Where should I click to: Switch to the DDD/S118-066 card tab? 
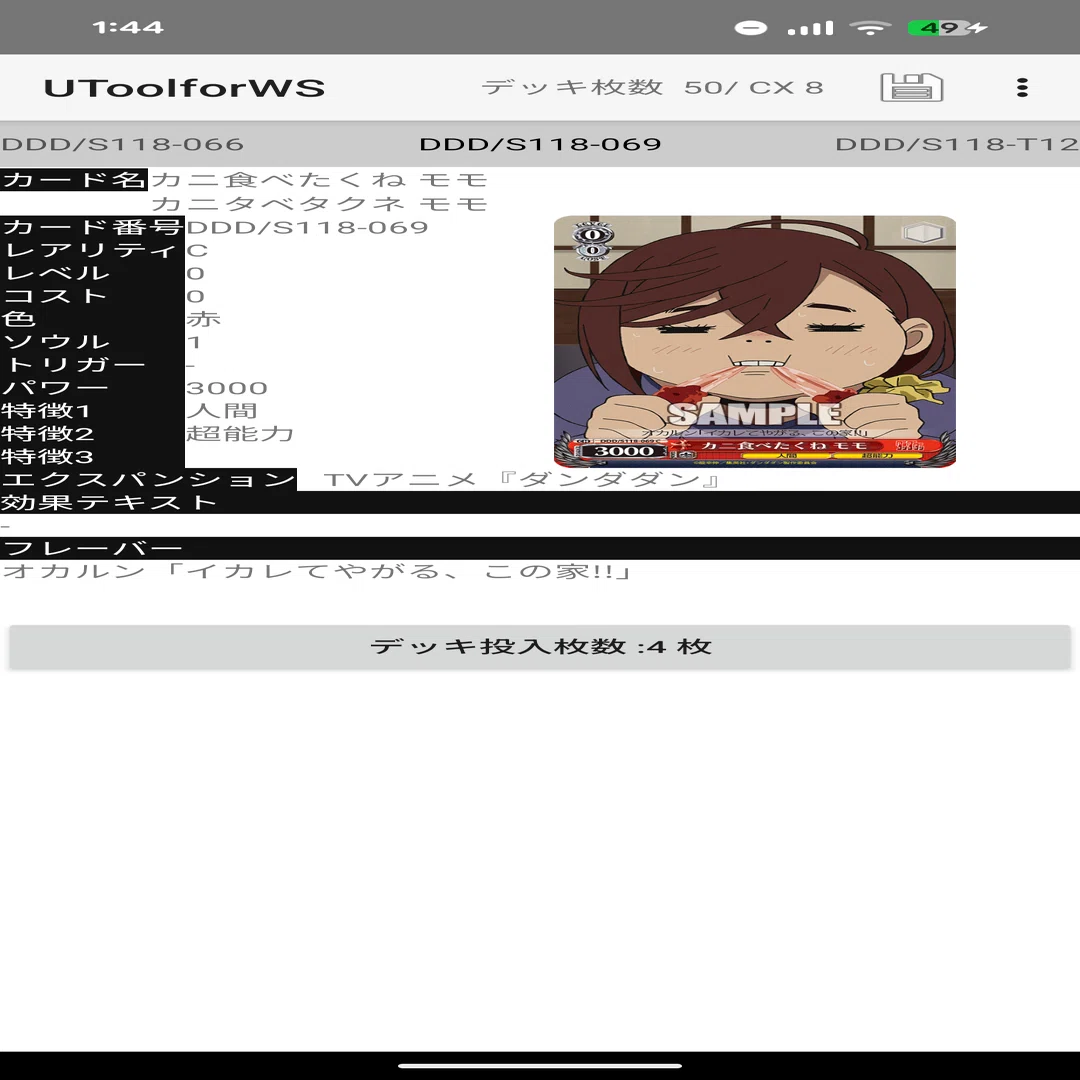tap(123, 144)
